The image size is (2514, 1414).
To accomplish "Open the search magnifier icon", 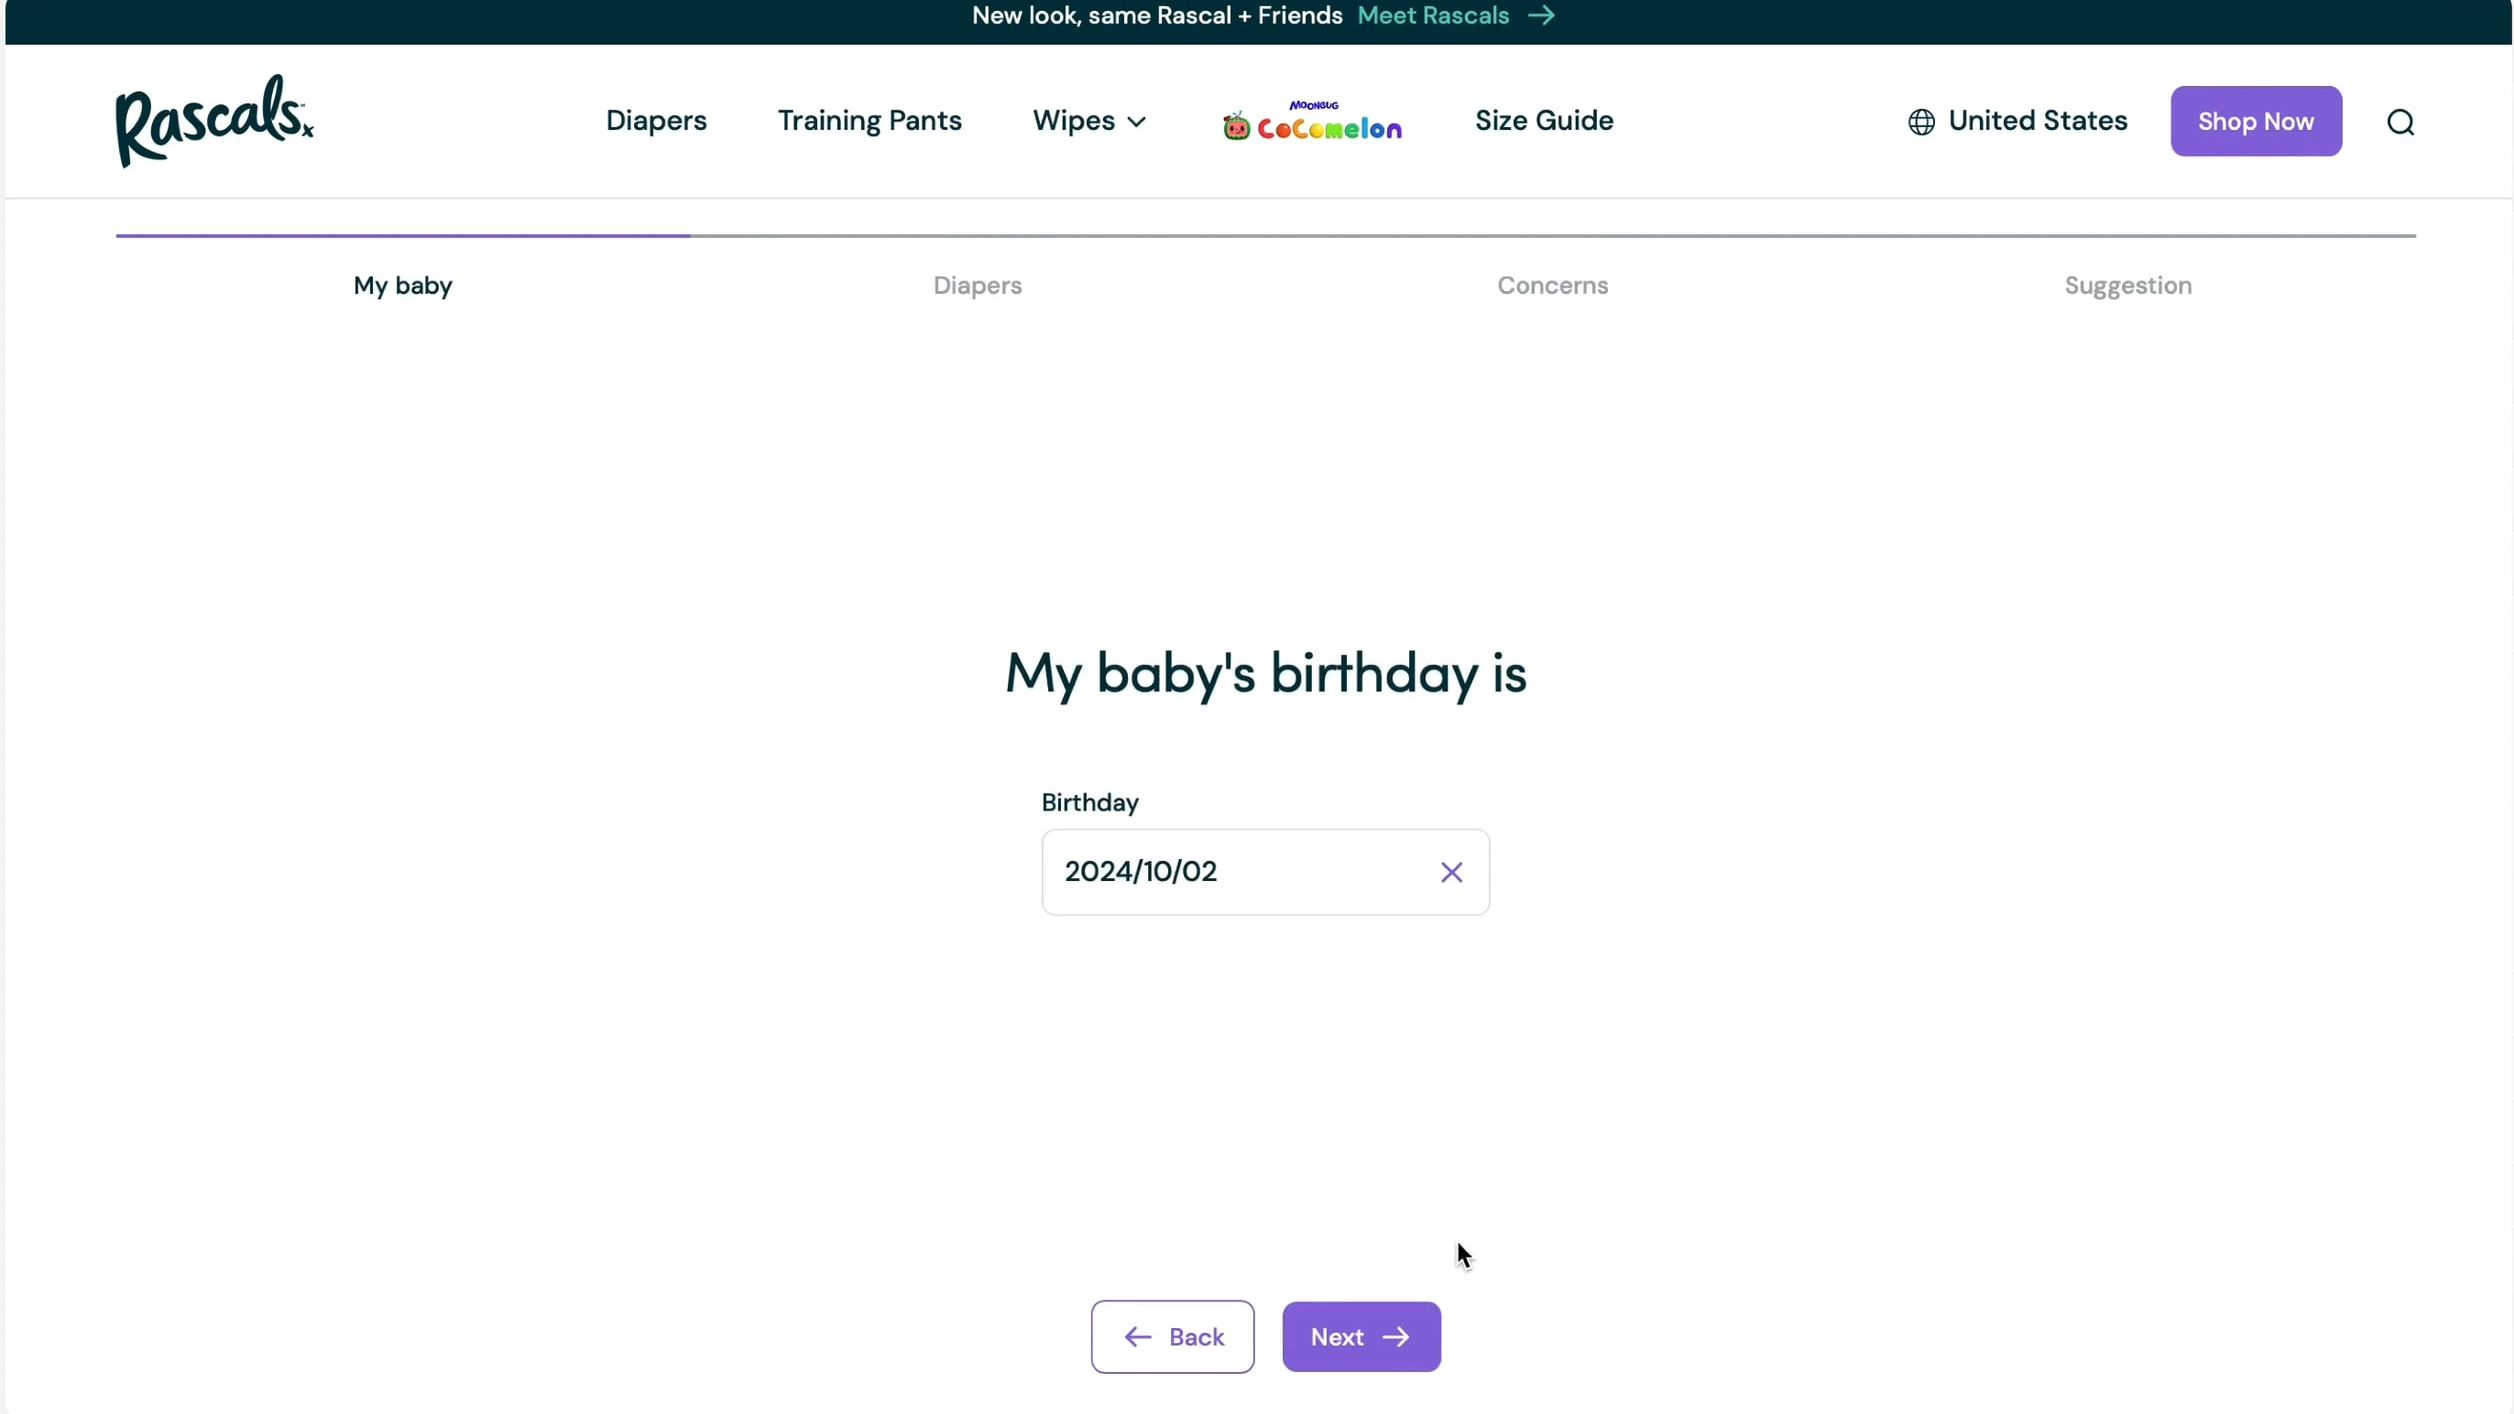I will click(2400, 122).
